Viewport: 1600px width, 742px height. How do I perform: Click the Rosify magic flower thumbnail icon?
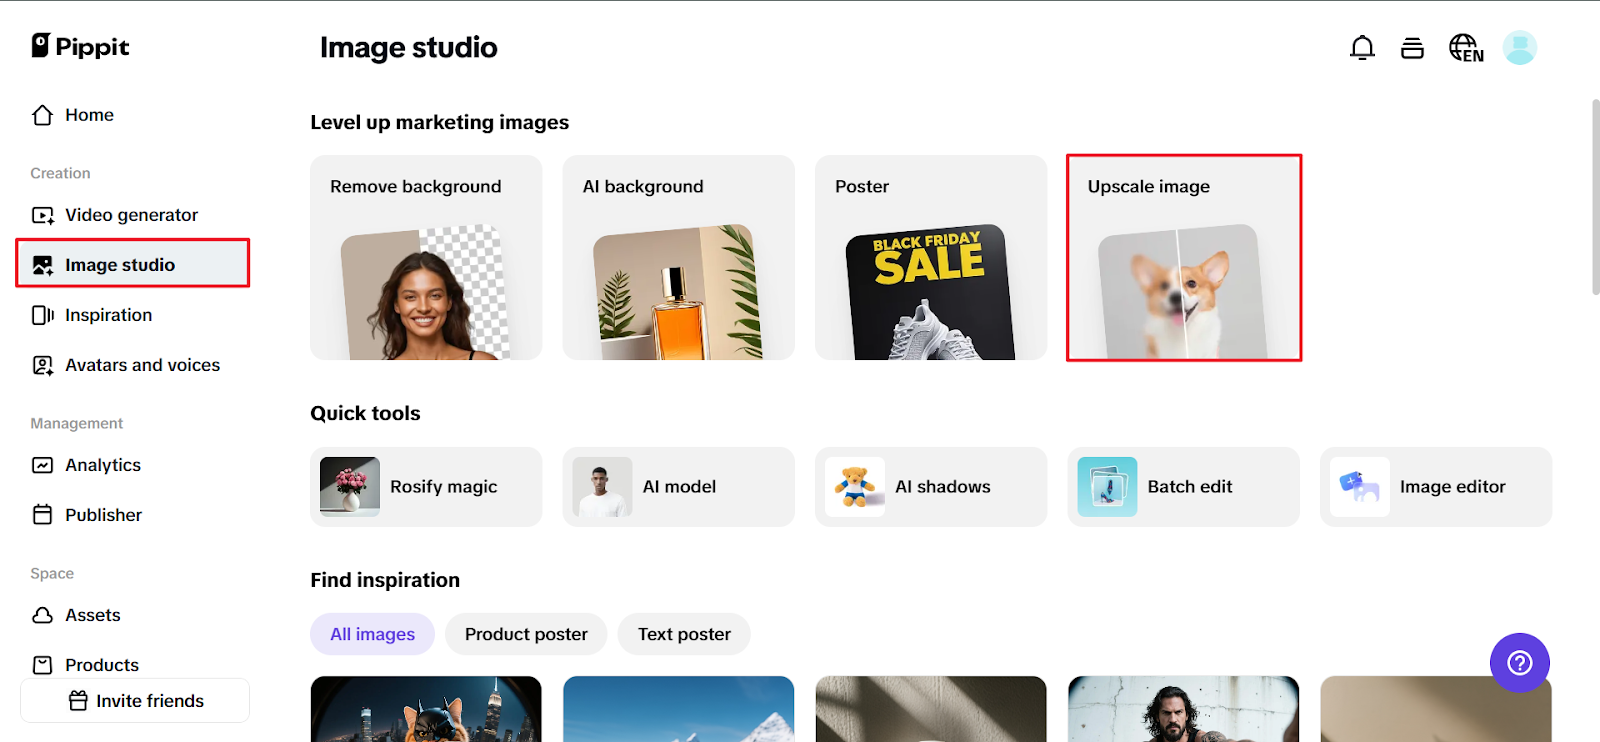350,486
